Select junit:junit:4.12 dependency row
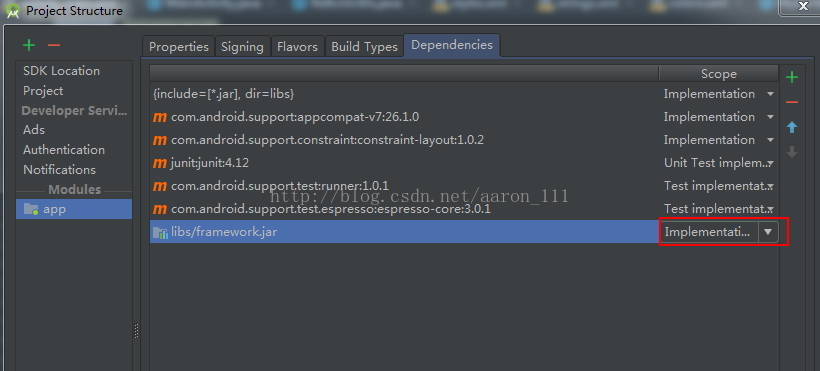Viewport: 820px width, 371px height. tap(404, 163)
